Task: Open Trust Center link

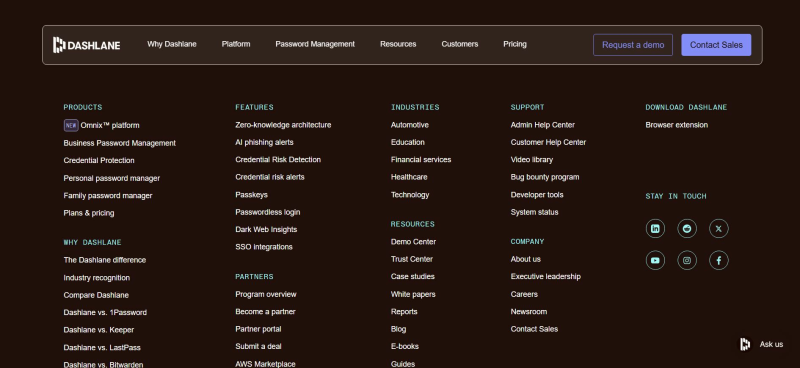Action: 412,259
